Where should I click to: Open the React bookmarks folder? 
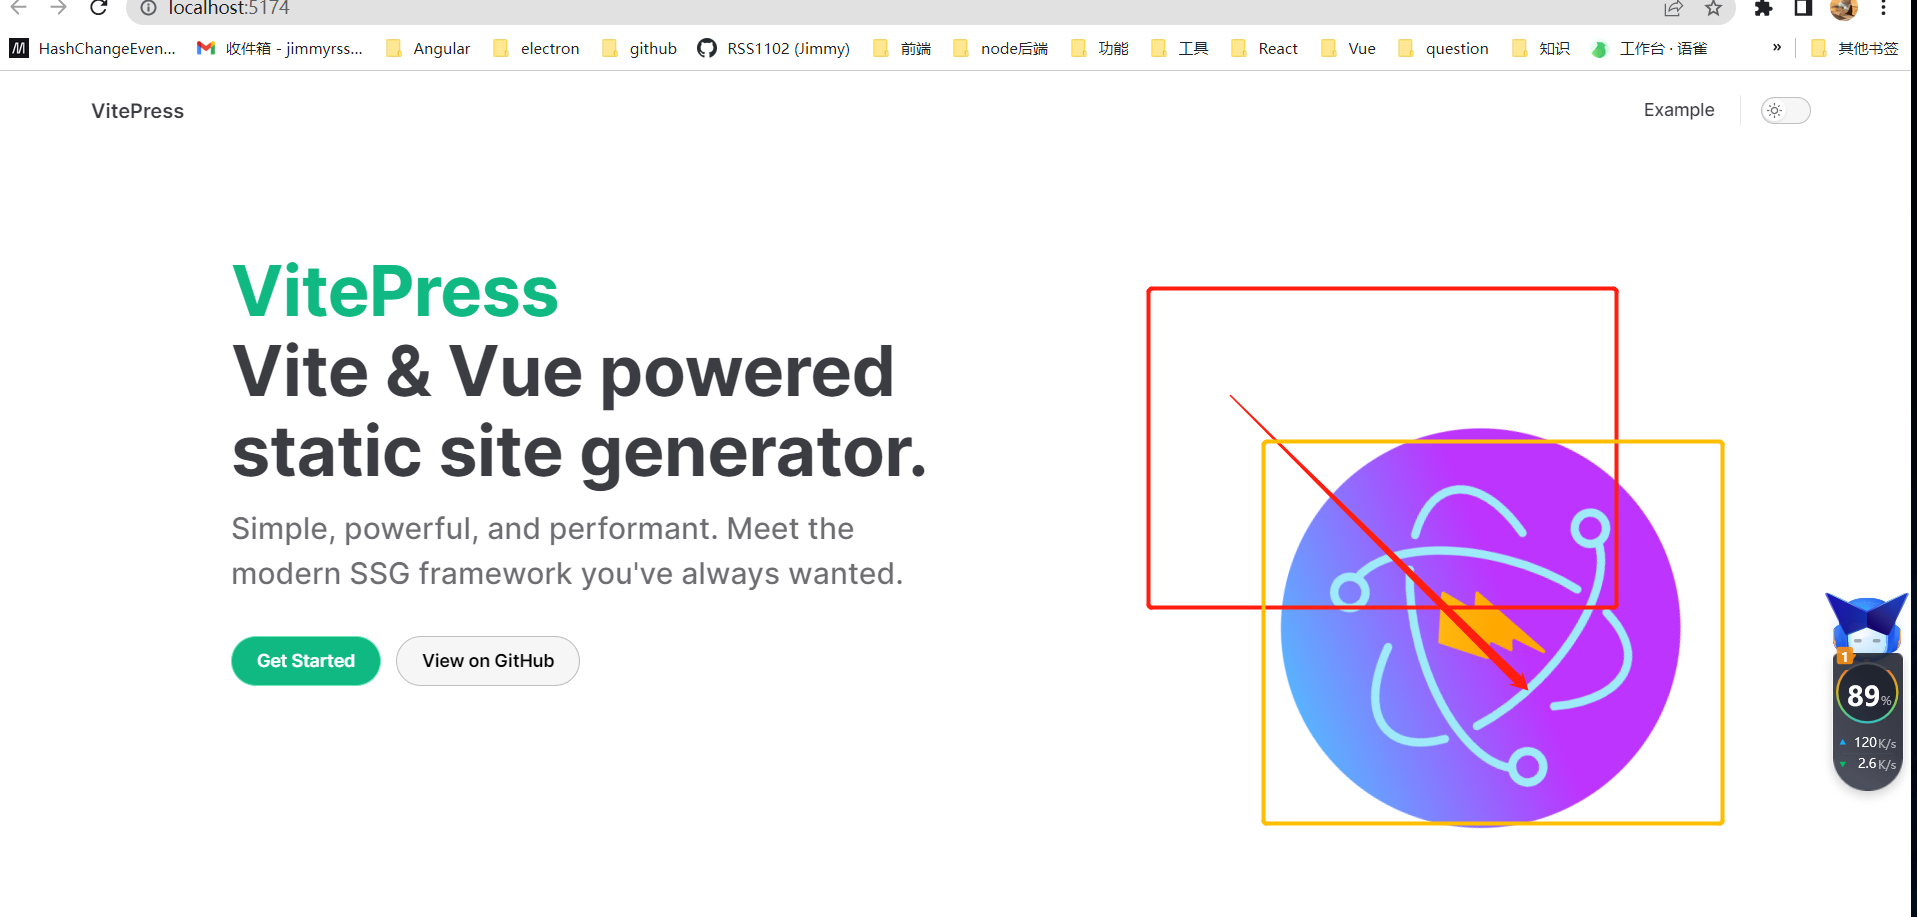pyautogui.click(x=1263, y=48)
